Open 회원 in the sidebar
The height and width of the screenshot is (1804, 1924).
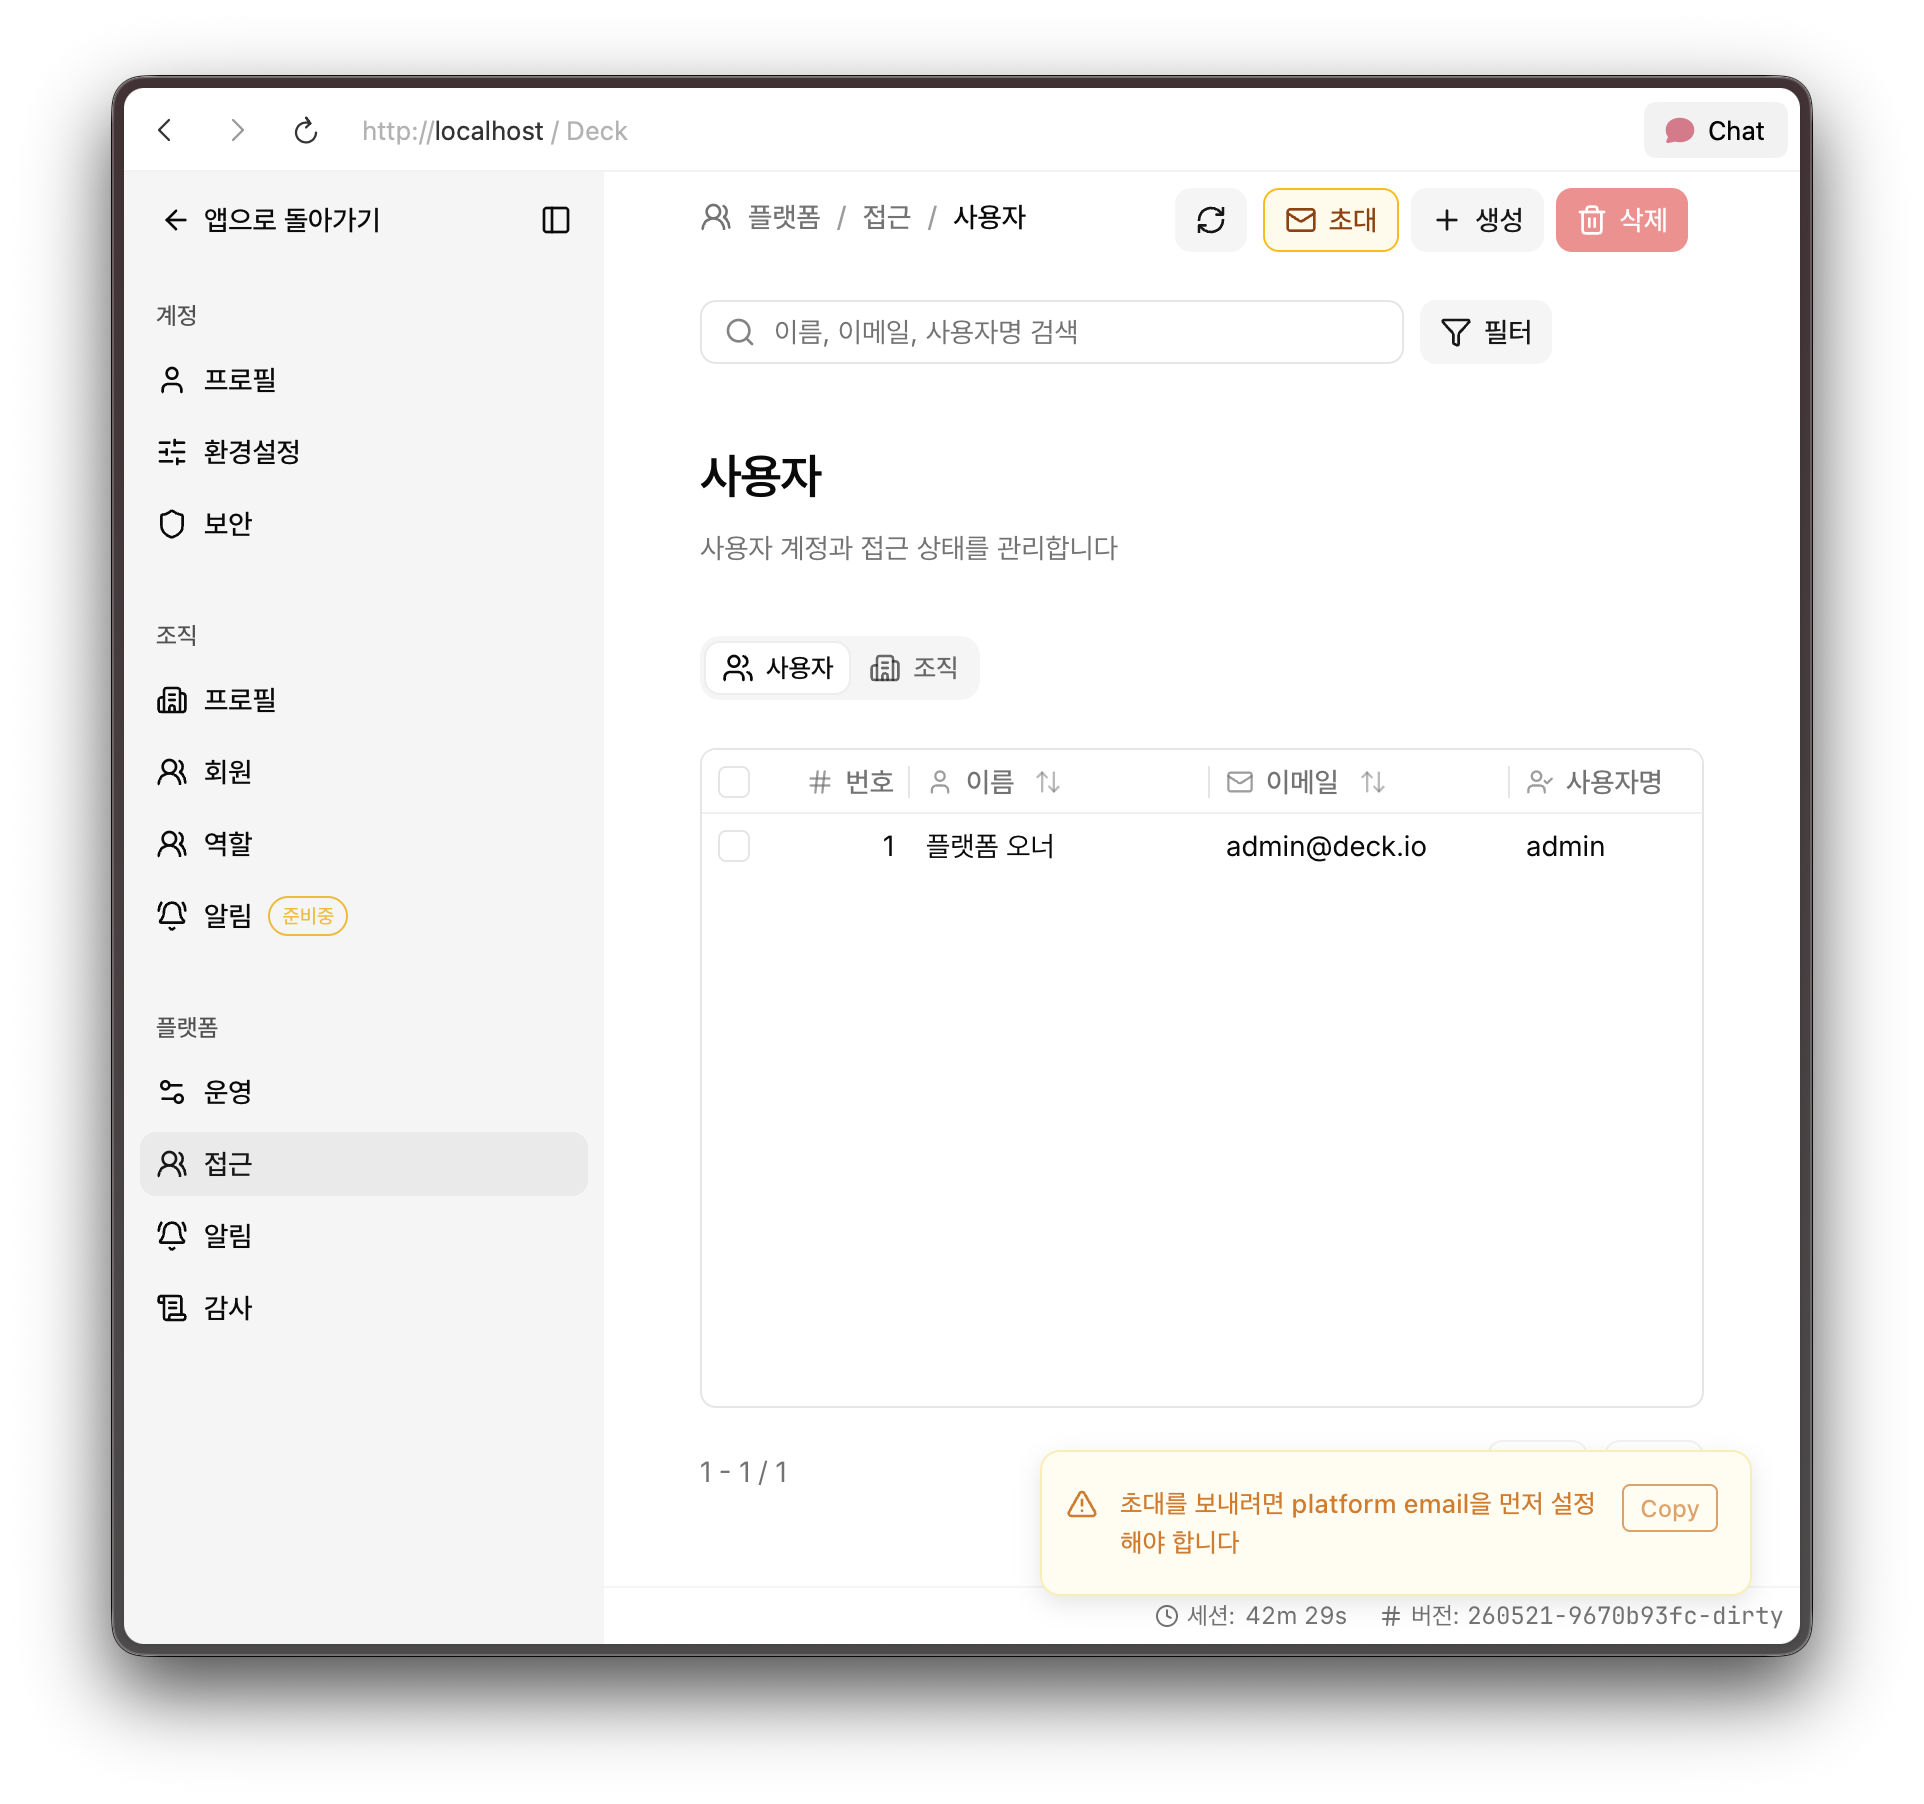(364, 772)
